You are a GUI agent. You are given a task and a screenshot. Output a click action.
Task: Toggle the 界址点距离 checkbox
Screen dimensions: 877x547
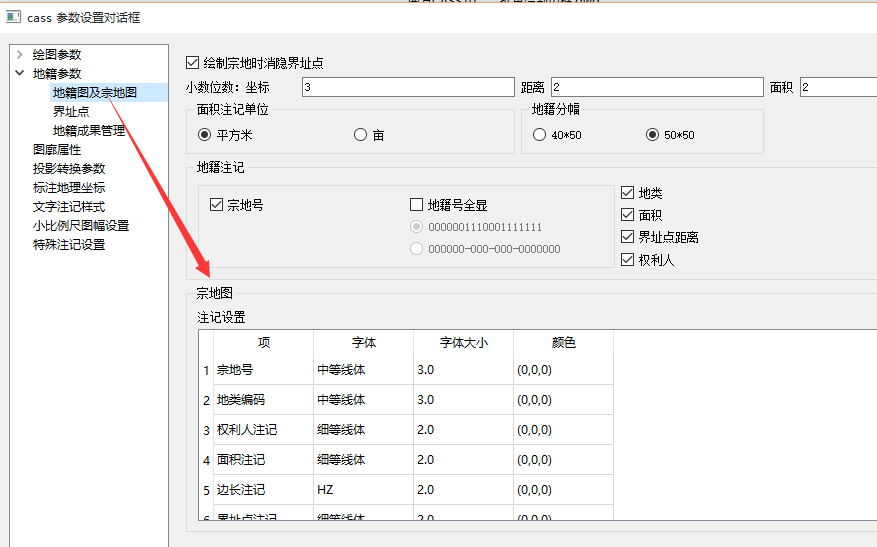tap(628, 238)
